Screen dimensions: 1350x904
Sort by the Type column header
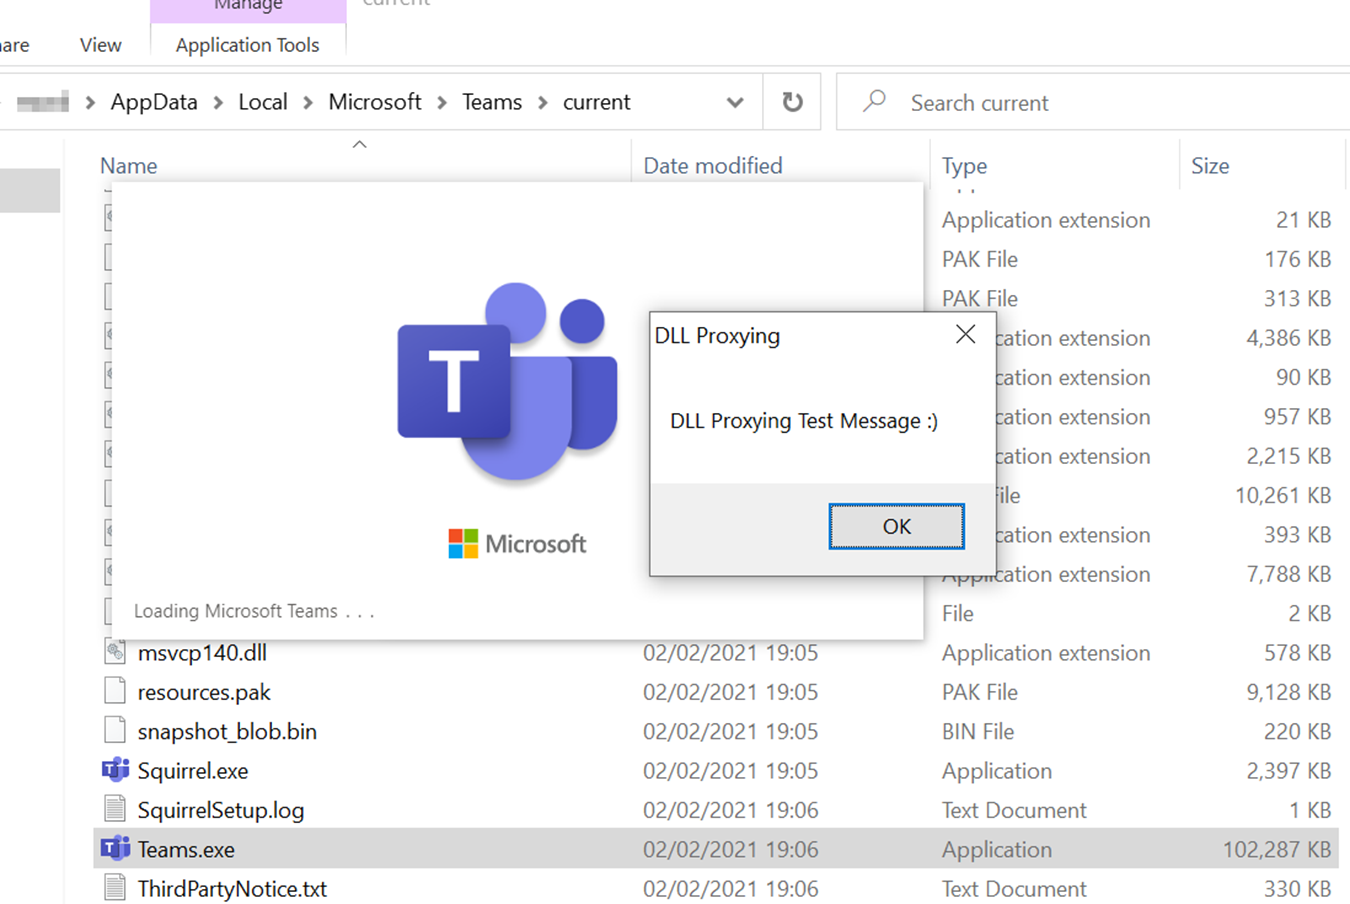(x=964, y=166)
